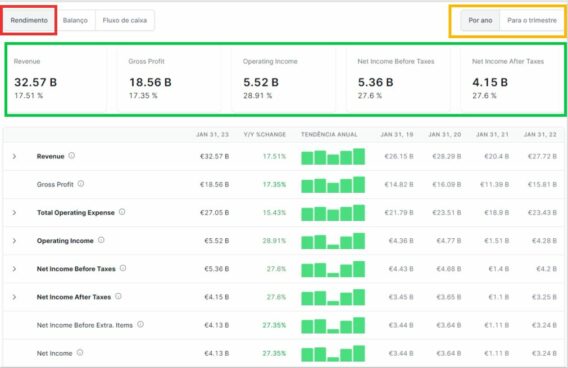The width and height of the screenshot is (568, 368).
Task: Click the Gross Profit 2022 value €15.81 B
Action: point(542,185)
